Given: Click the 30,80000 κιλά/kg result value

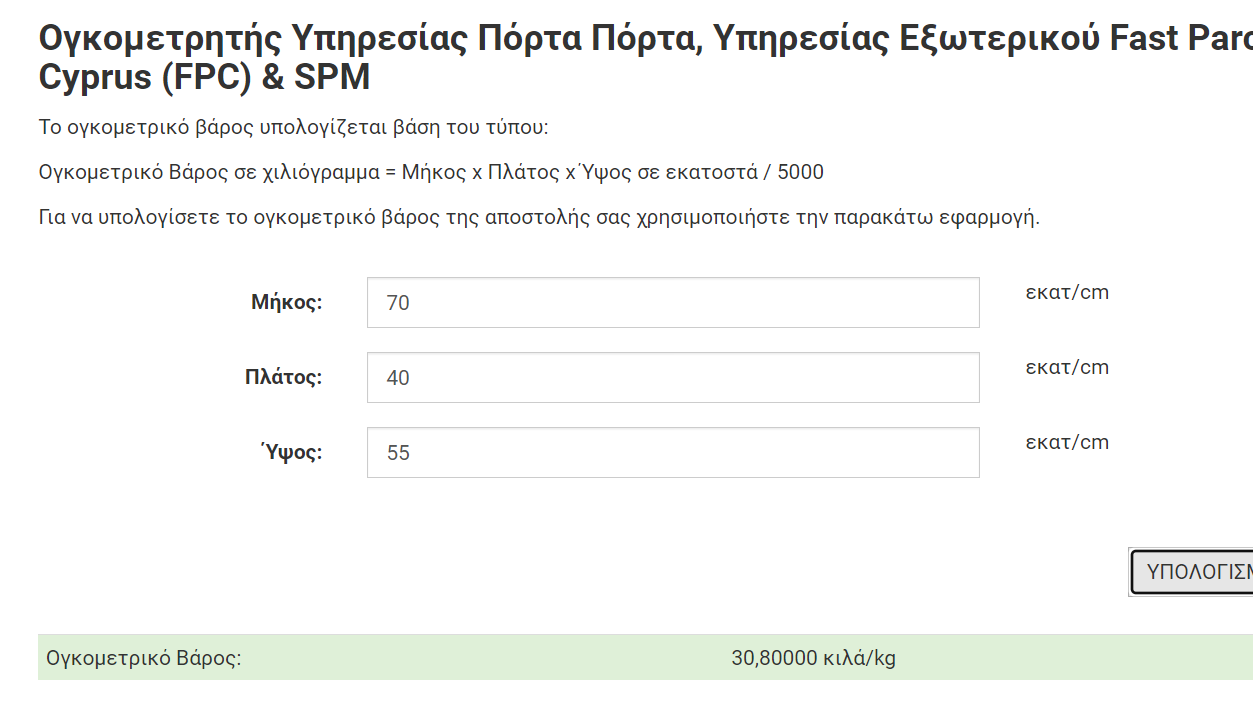Looking at the screenshot, I should pos(813,659).
